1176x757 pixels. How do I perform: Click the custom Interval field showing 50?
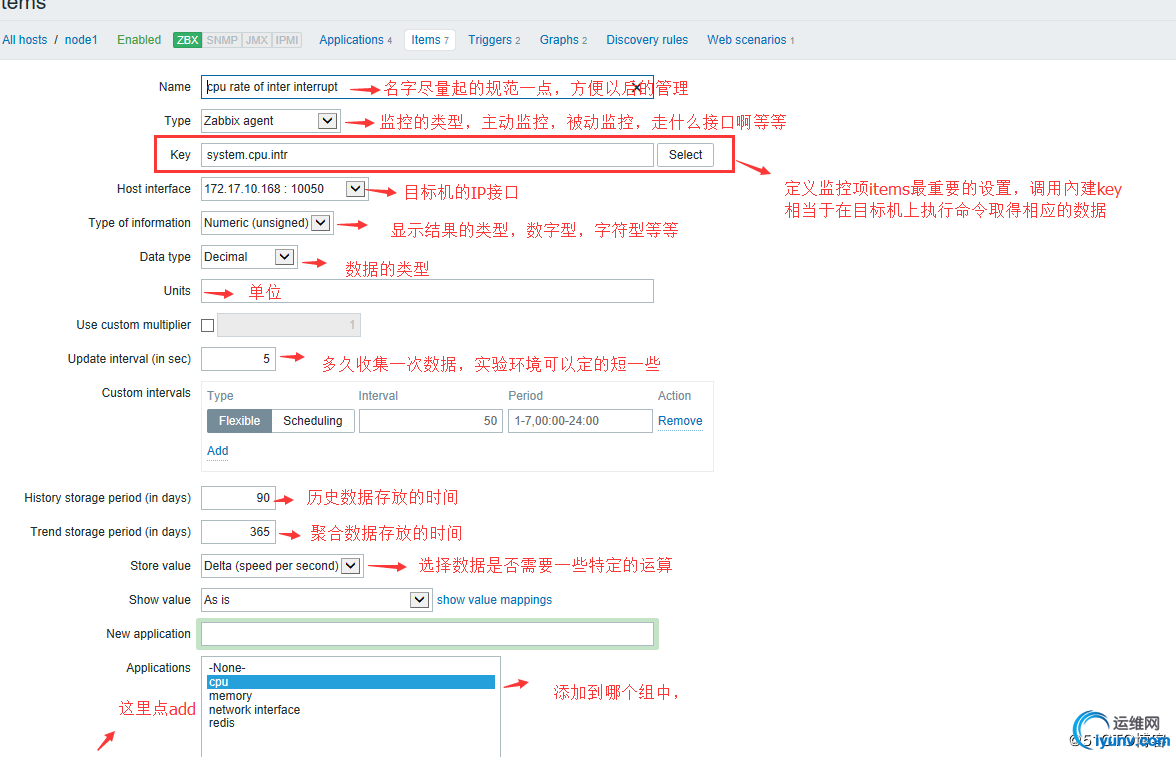(x=430, y=421)
